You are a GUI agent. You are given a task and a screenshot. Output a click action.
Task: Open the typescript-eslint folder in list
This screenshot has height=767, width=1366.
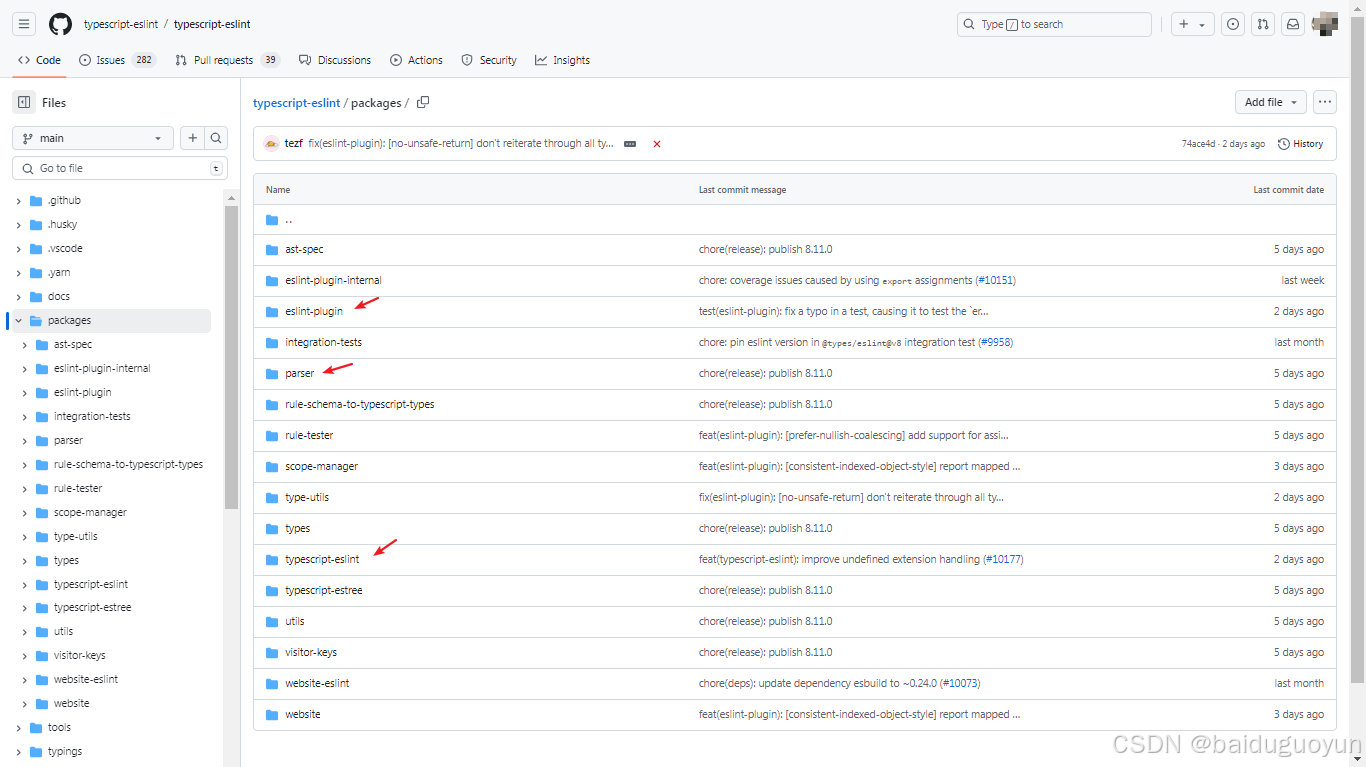click(322, 559)
